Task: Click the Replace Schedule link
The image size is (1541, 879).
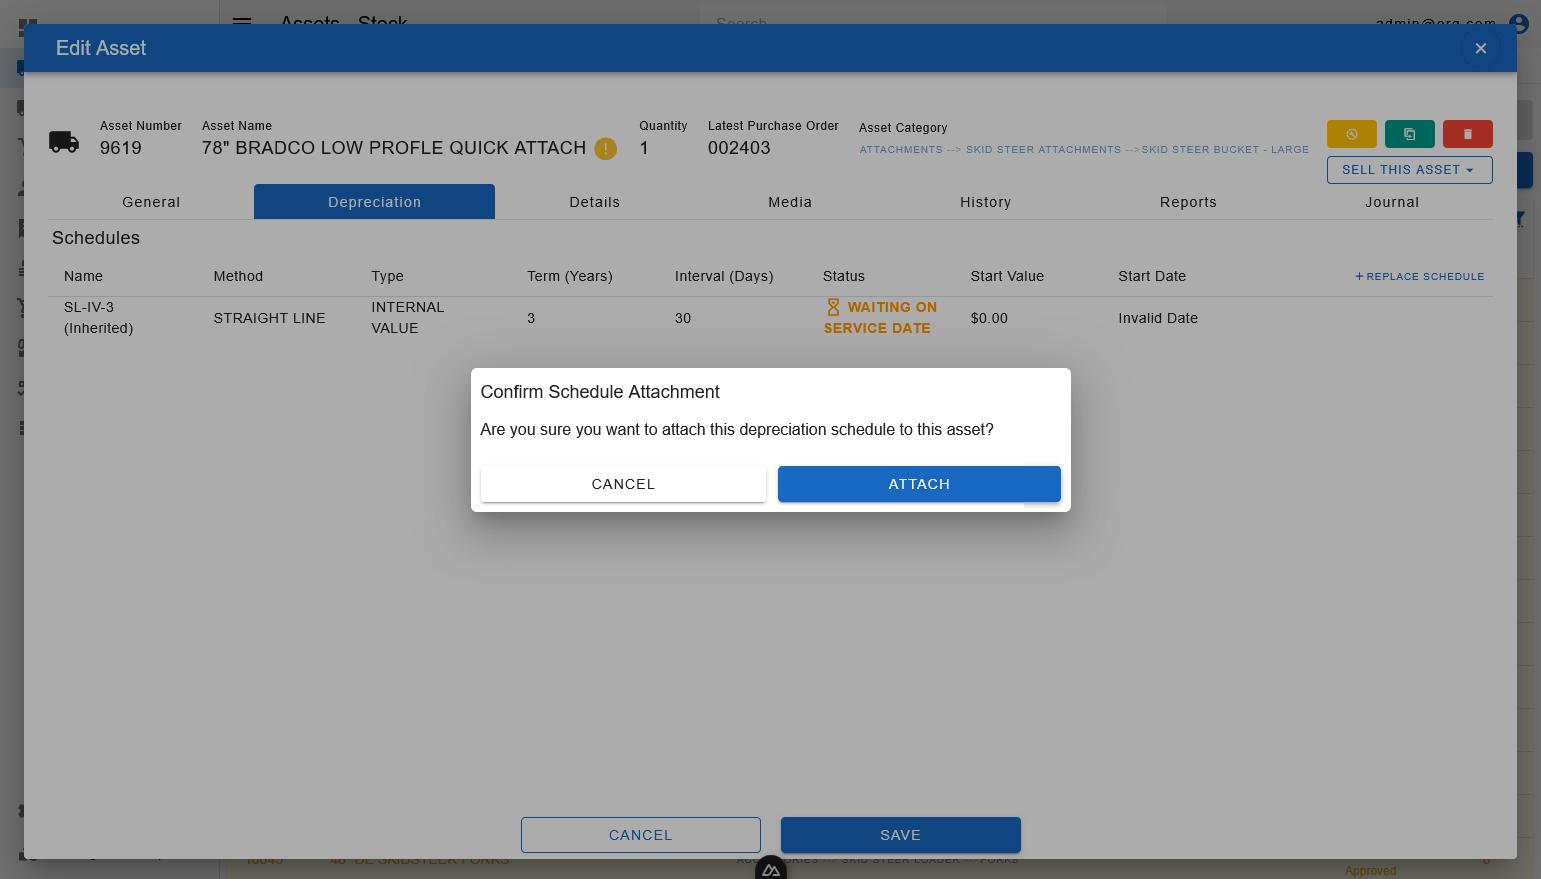Action: pyautogui.click(x=1419, y=276)
